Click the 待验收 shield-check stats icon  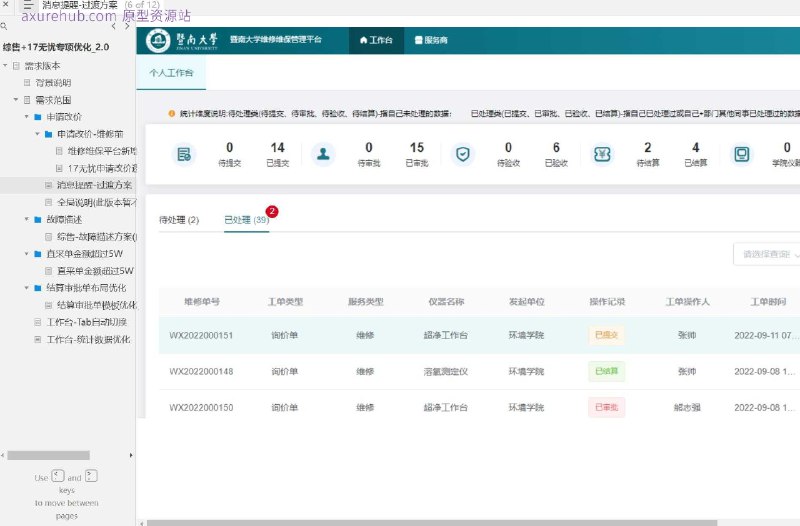click(463, 154)
